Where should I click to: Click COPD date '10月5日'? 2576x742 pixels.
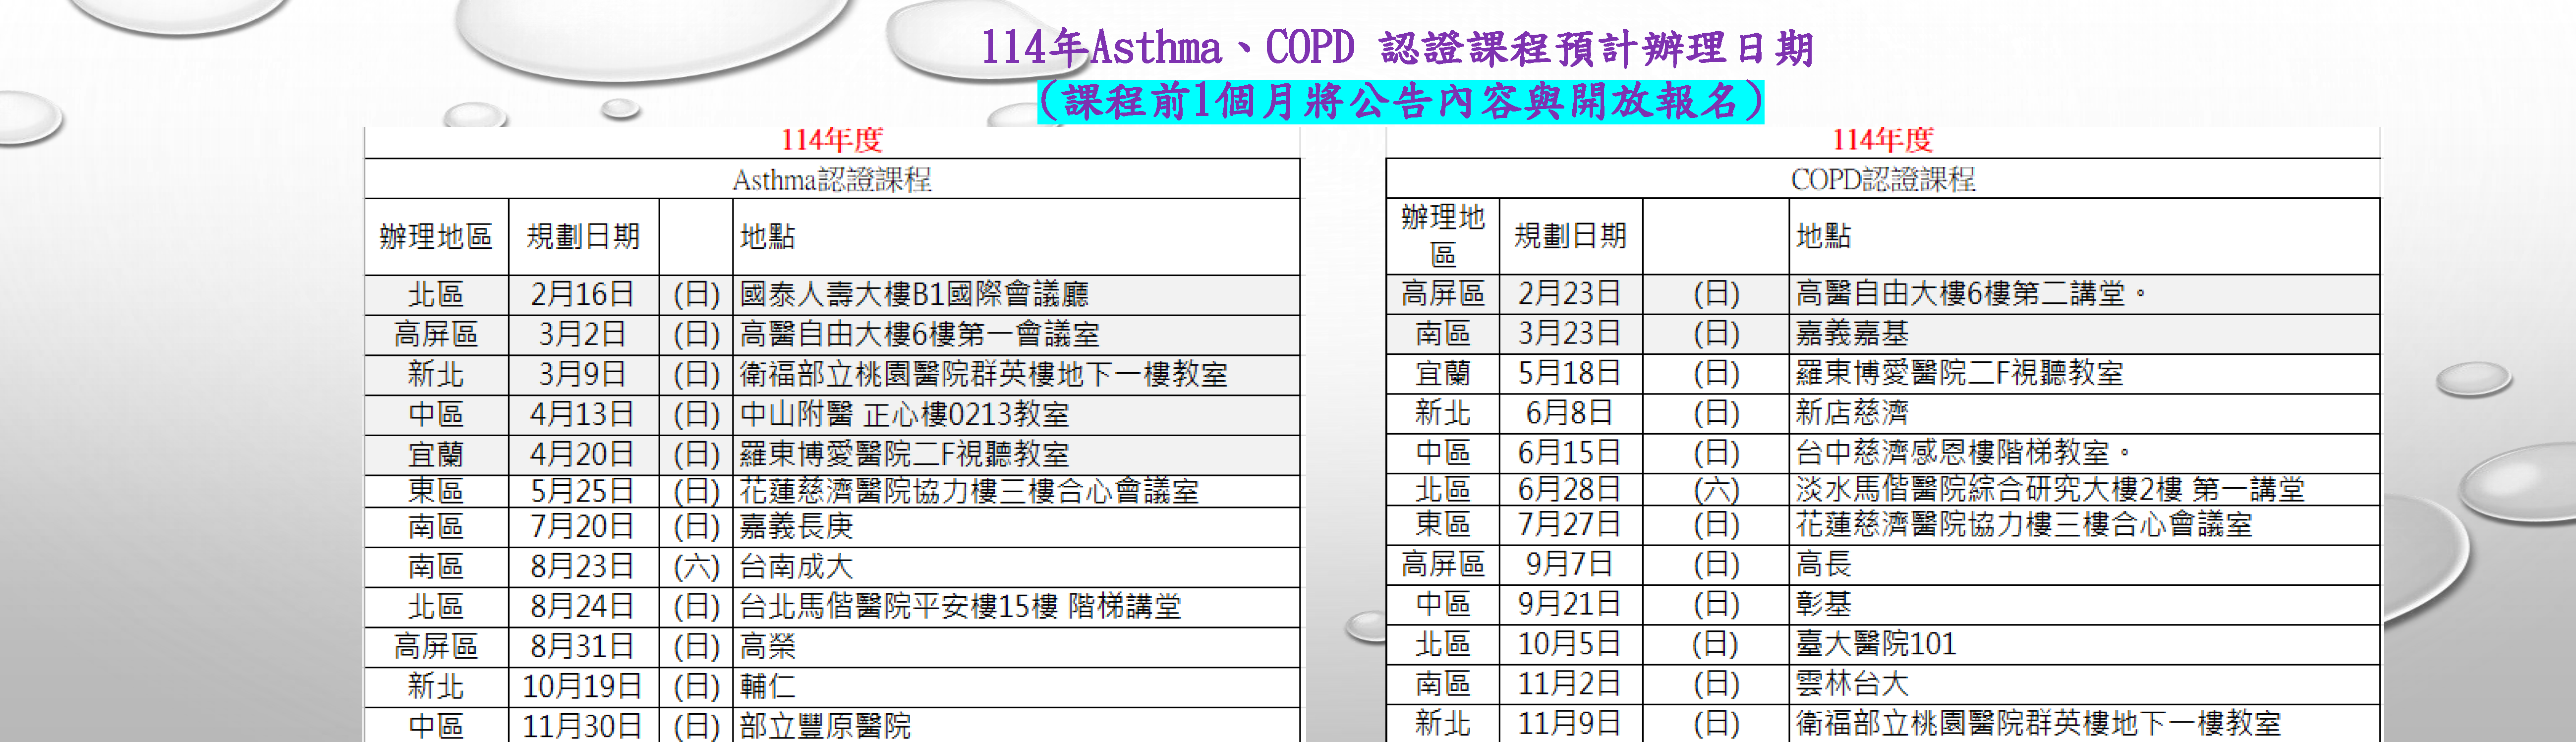click(x=1570, y=644)
